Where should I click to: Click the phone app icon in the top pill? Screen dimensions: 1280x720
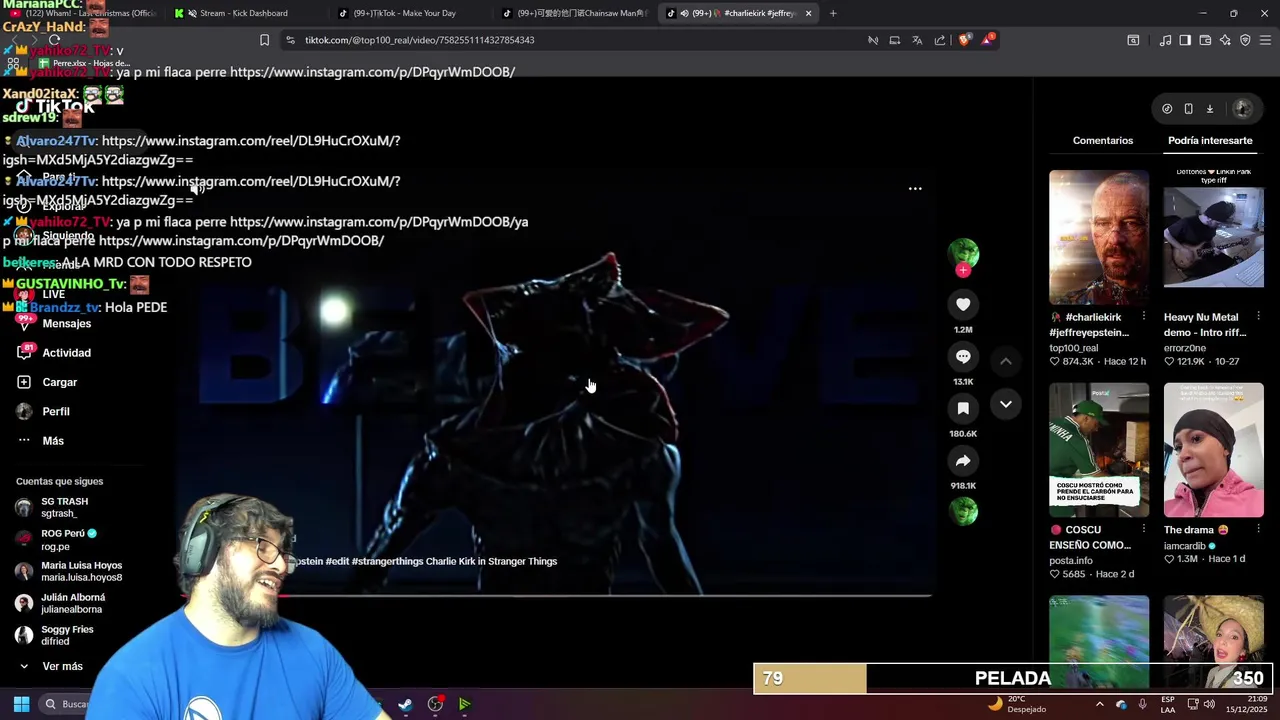coord(1188,109)
